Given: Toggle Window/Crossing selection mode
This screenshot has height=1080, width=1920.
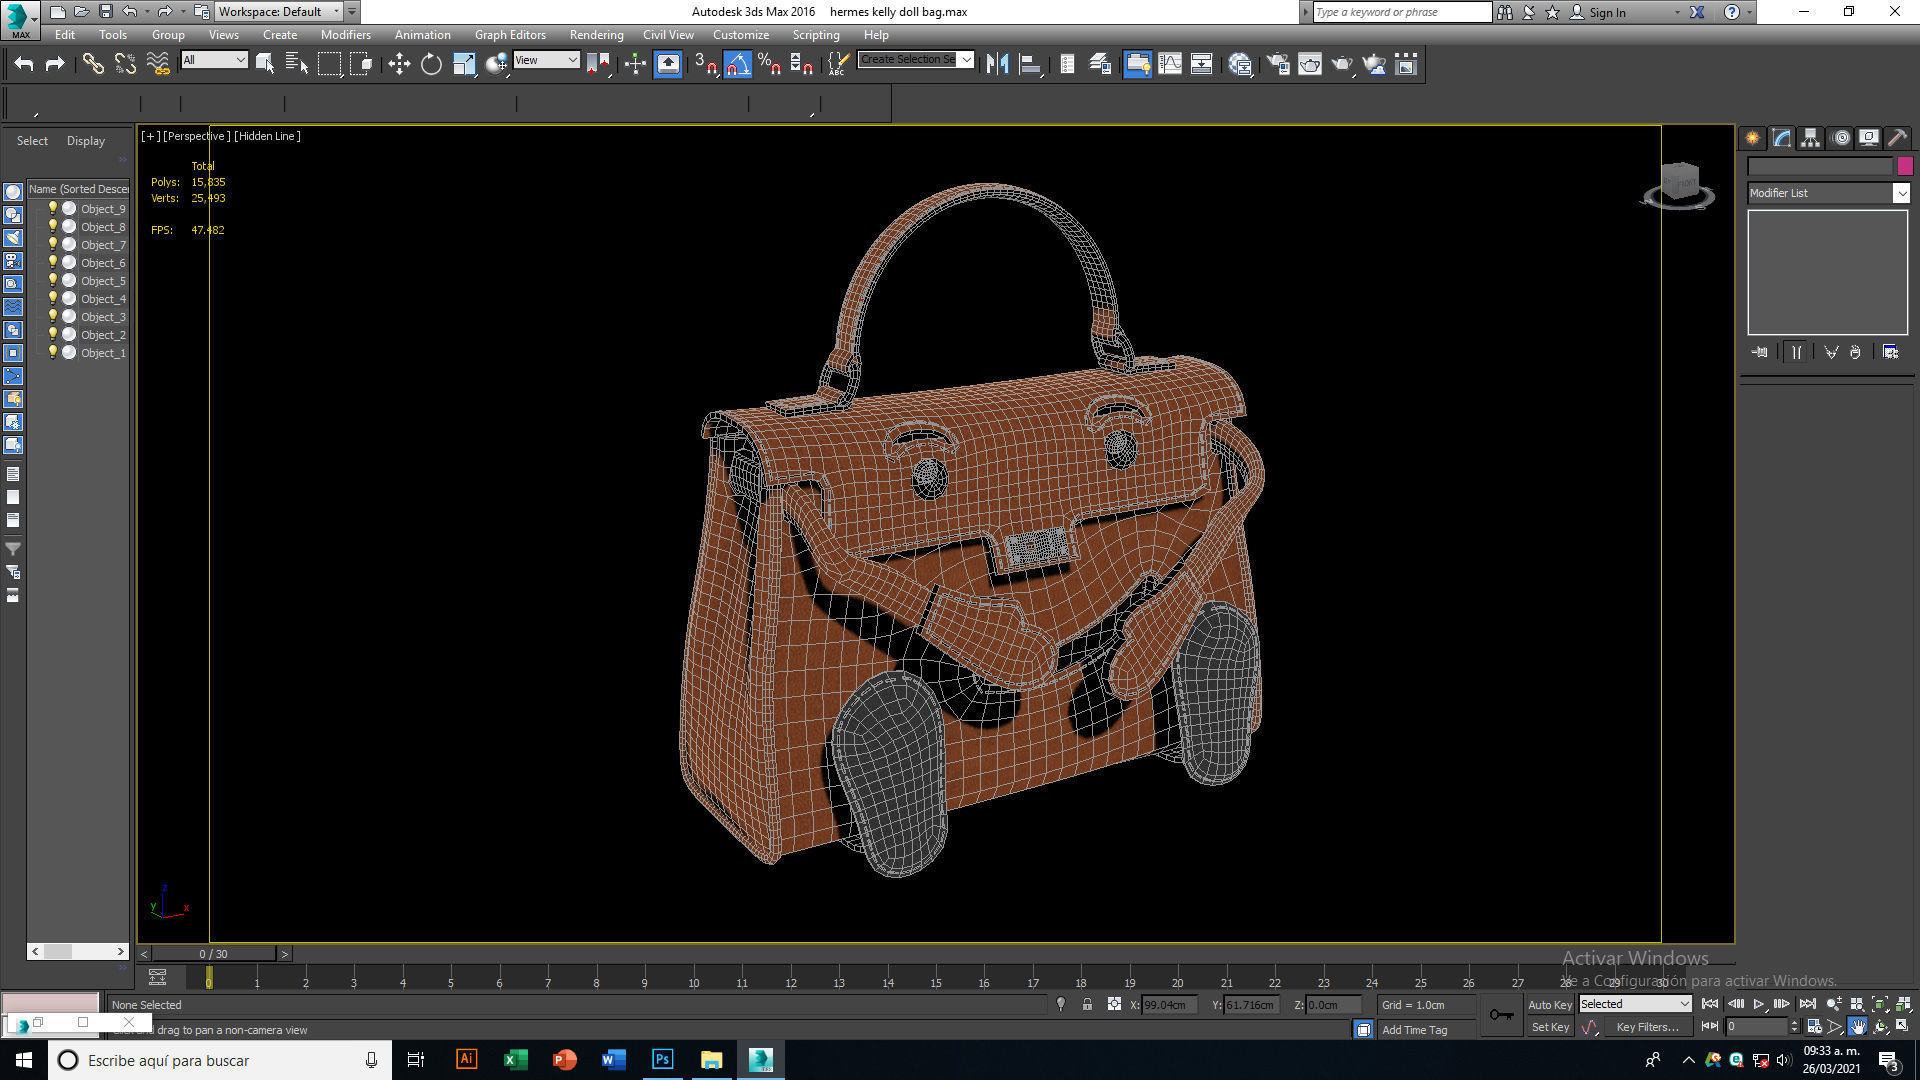Looking at the screenshot, I should click(361, 64).
